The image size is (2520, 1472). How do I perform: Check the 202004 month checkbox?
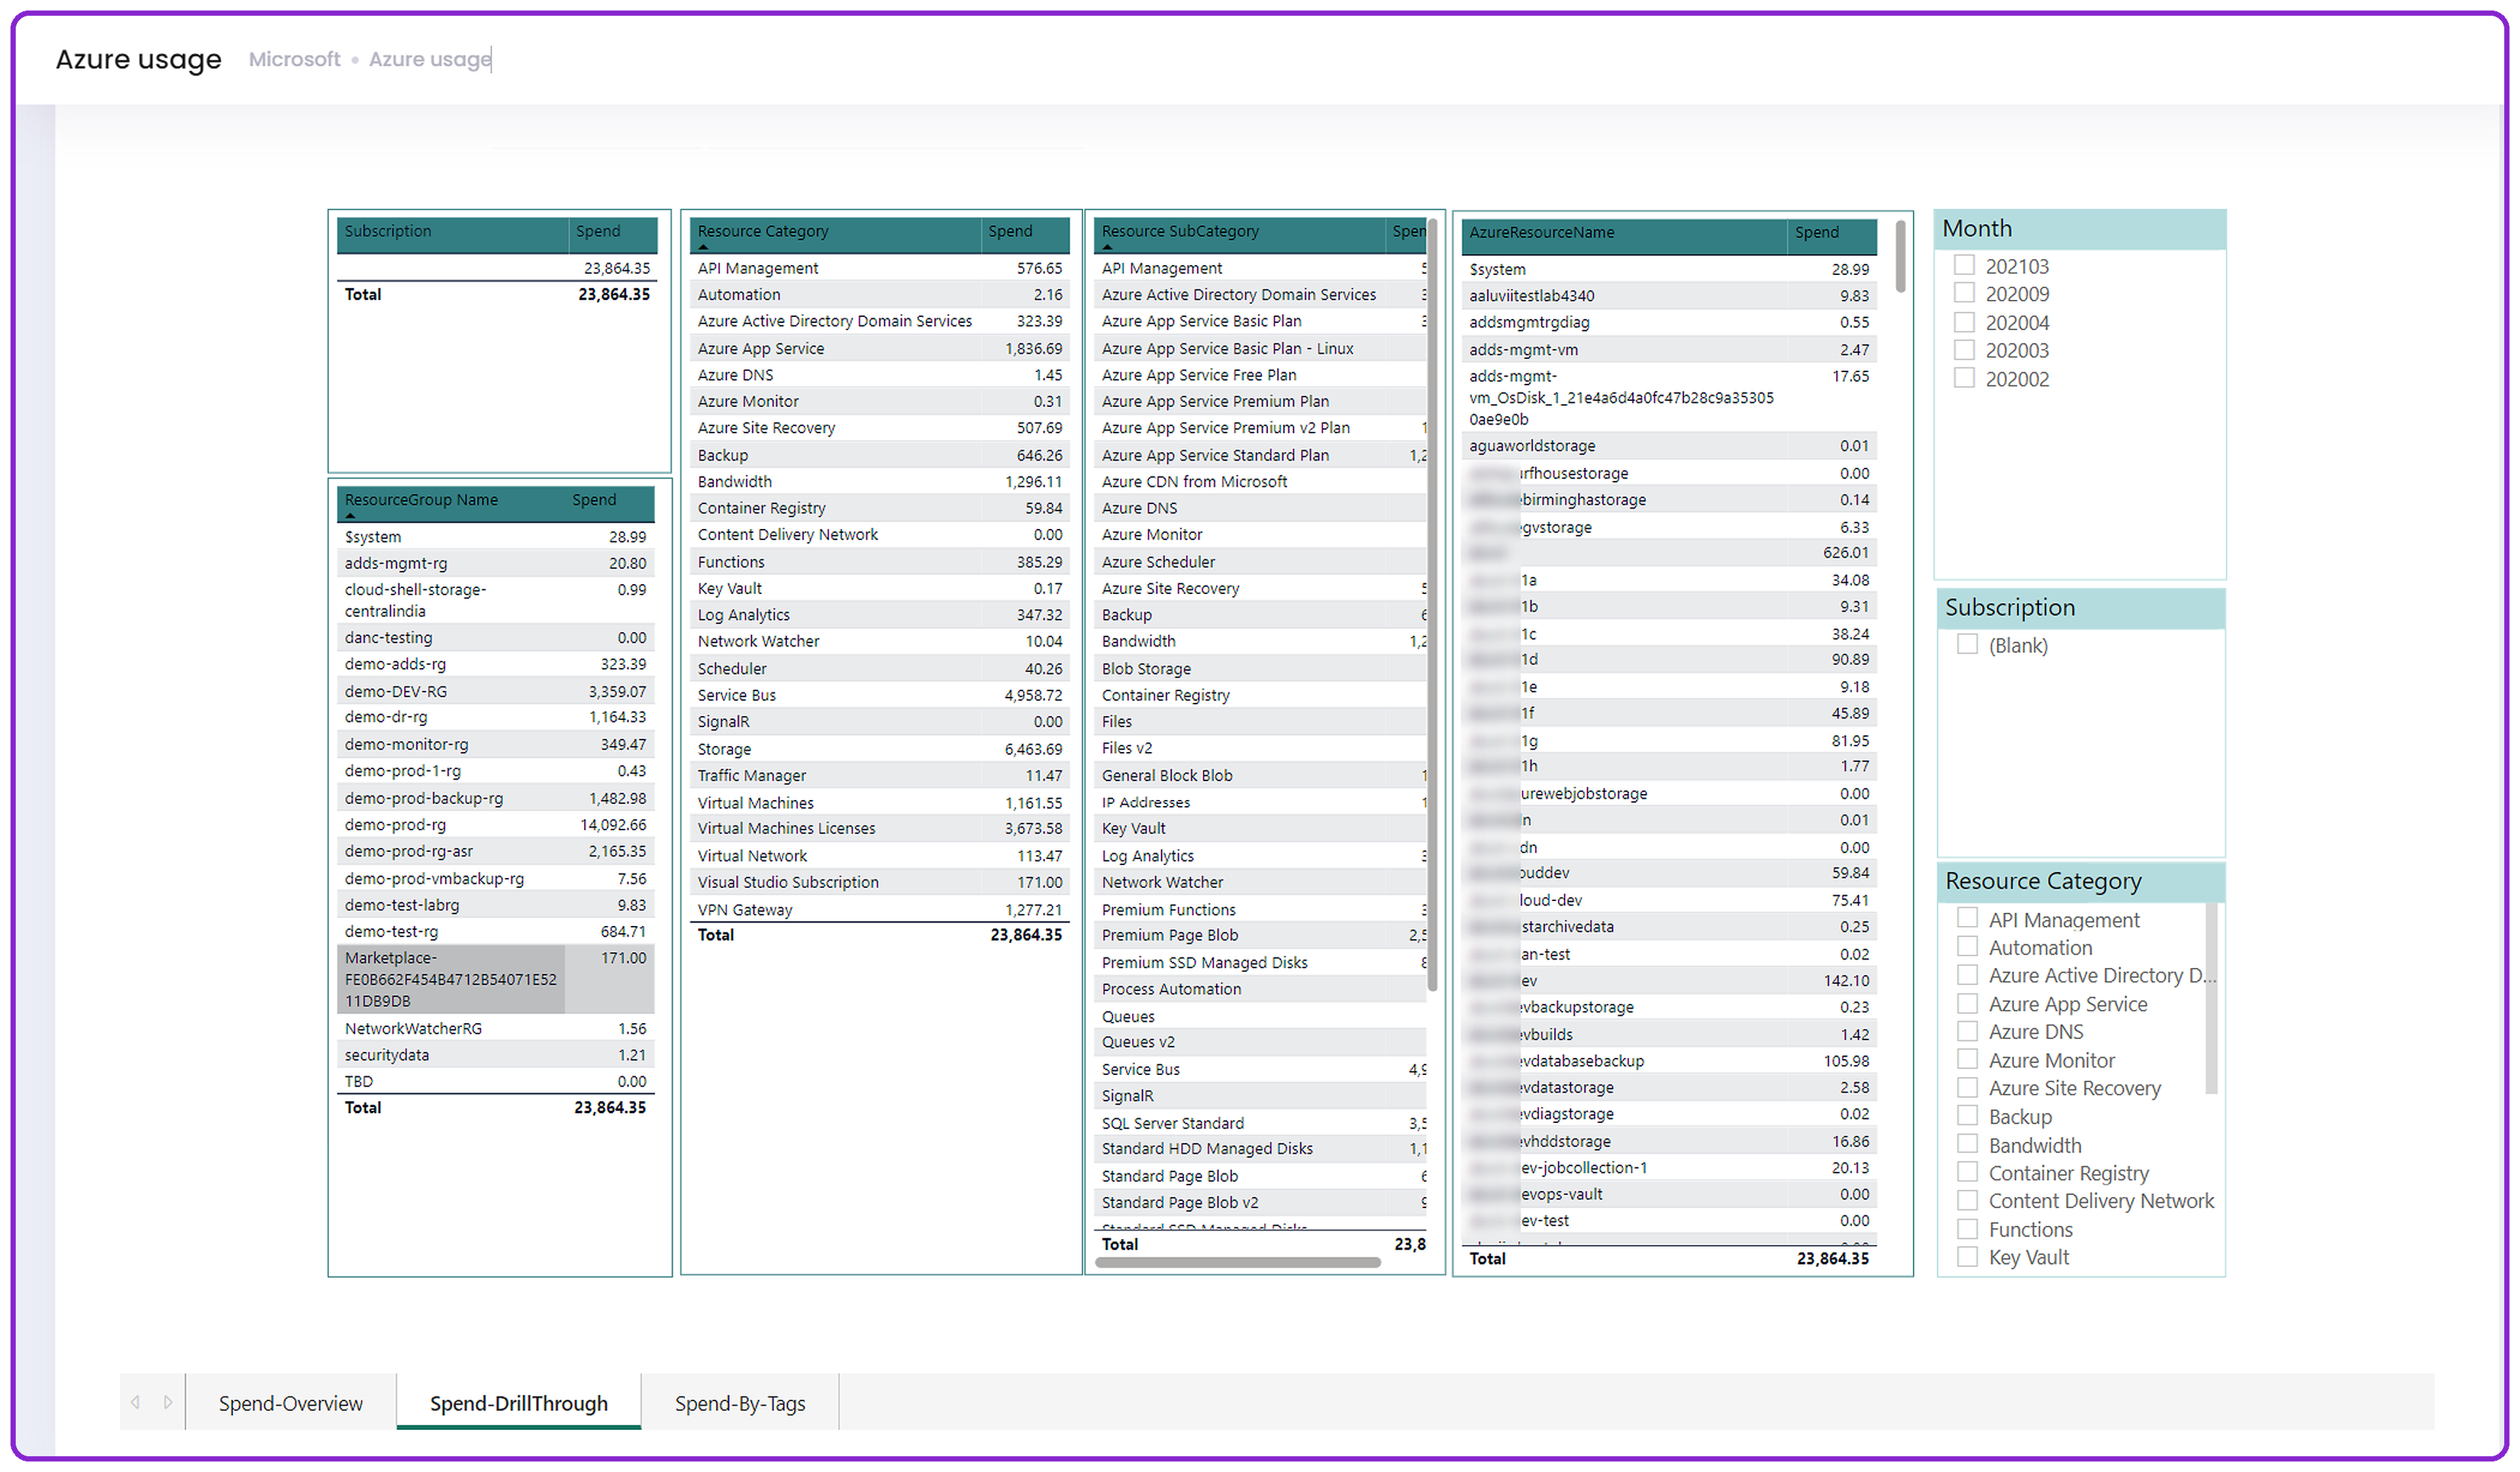click(x=1964, y=322)
